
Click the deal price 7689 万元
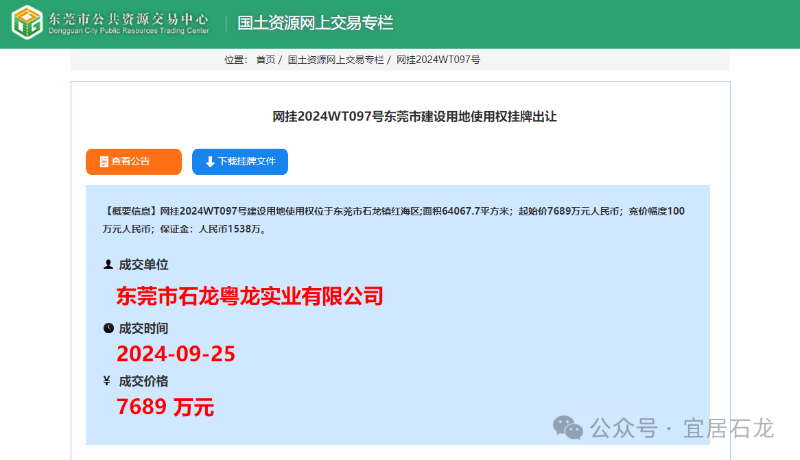tap(165, 406)
